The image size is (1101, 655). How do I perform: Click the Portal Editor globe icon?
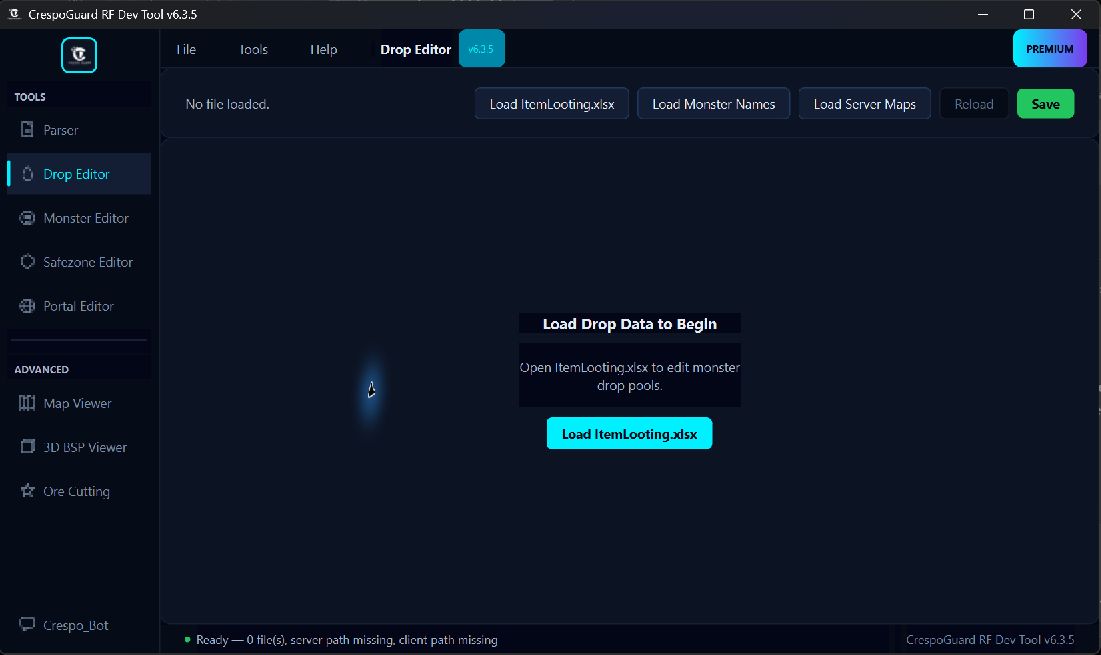(x=27, y=306)
